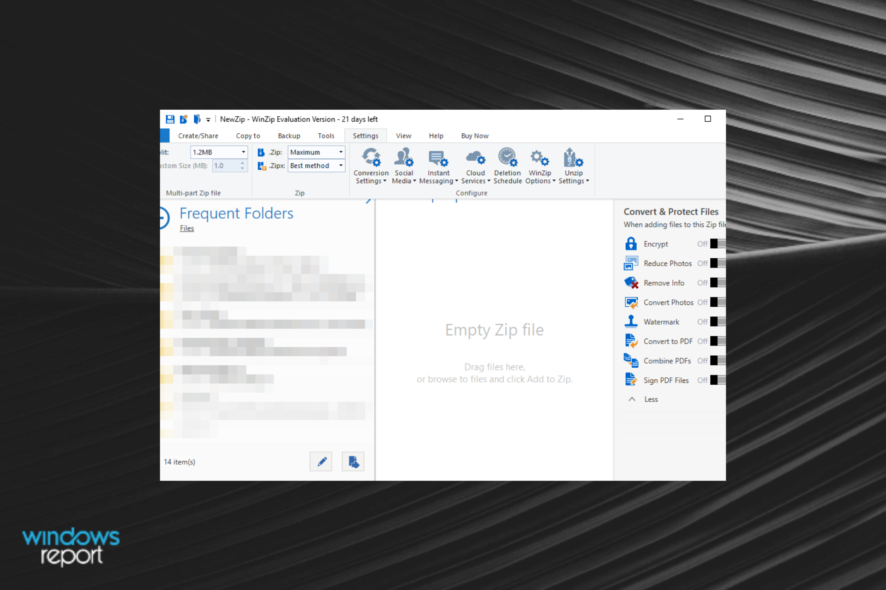Open the blue File menu button
The width and height of the screenshot is (886, 590).
[x=164, y=136]
